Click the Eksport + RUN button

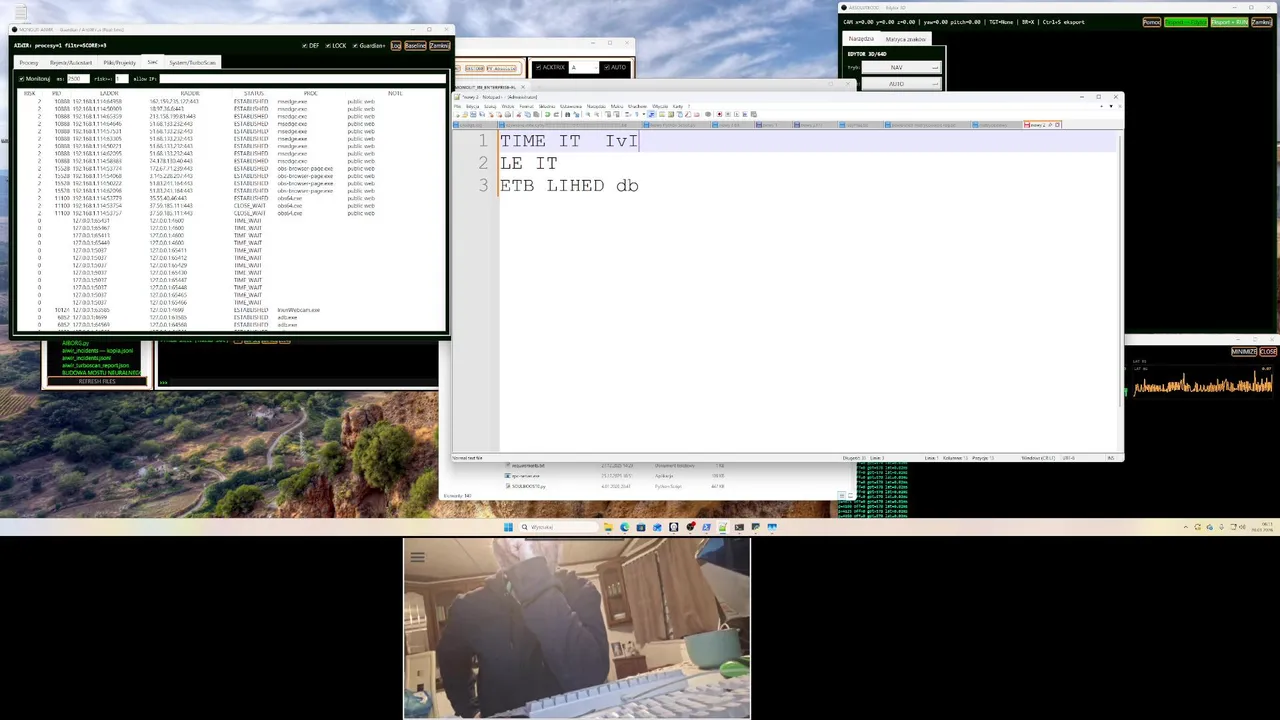click(x=1228, y=22)
